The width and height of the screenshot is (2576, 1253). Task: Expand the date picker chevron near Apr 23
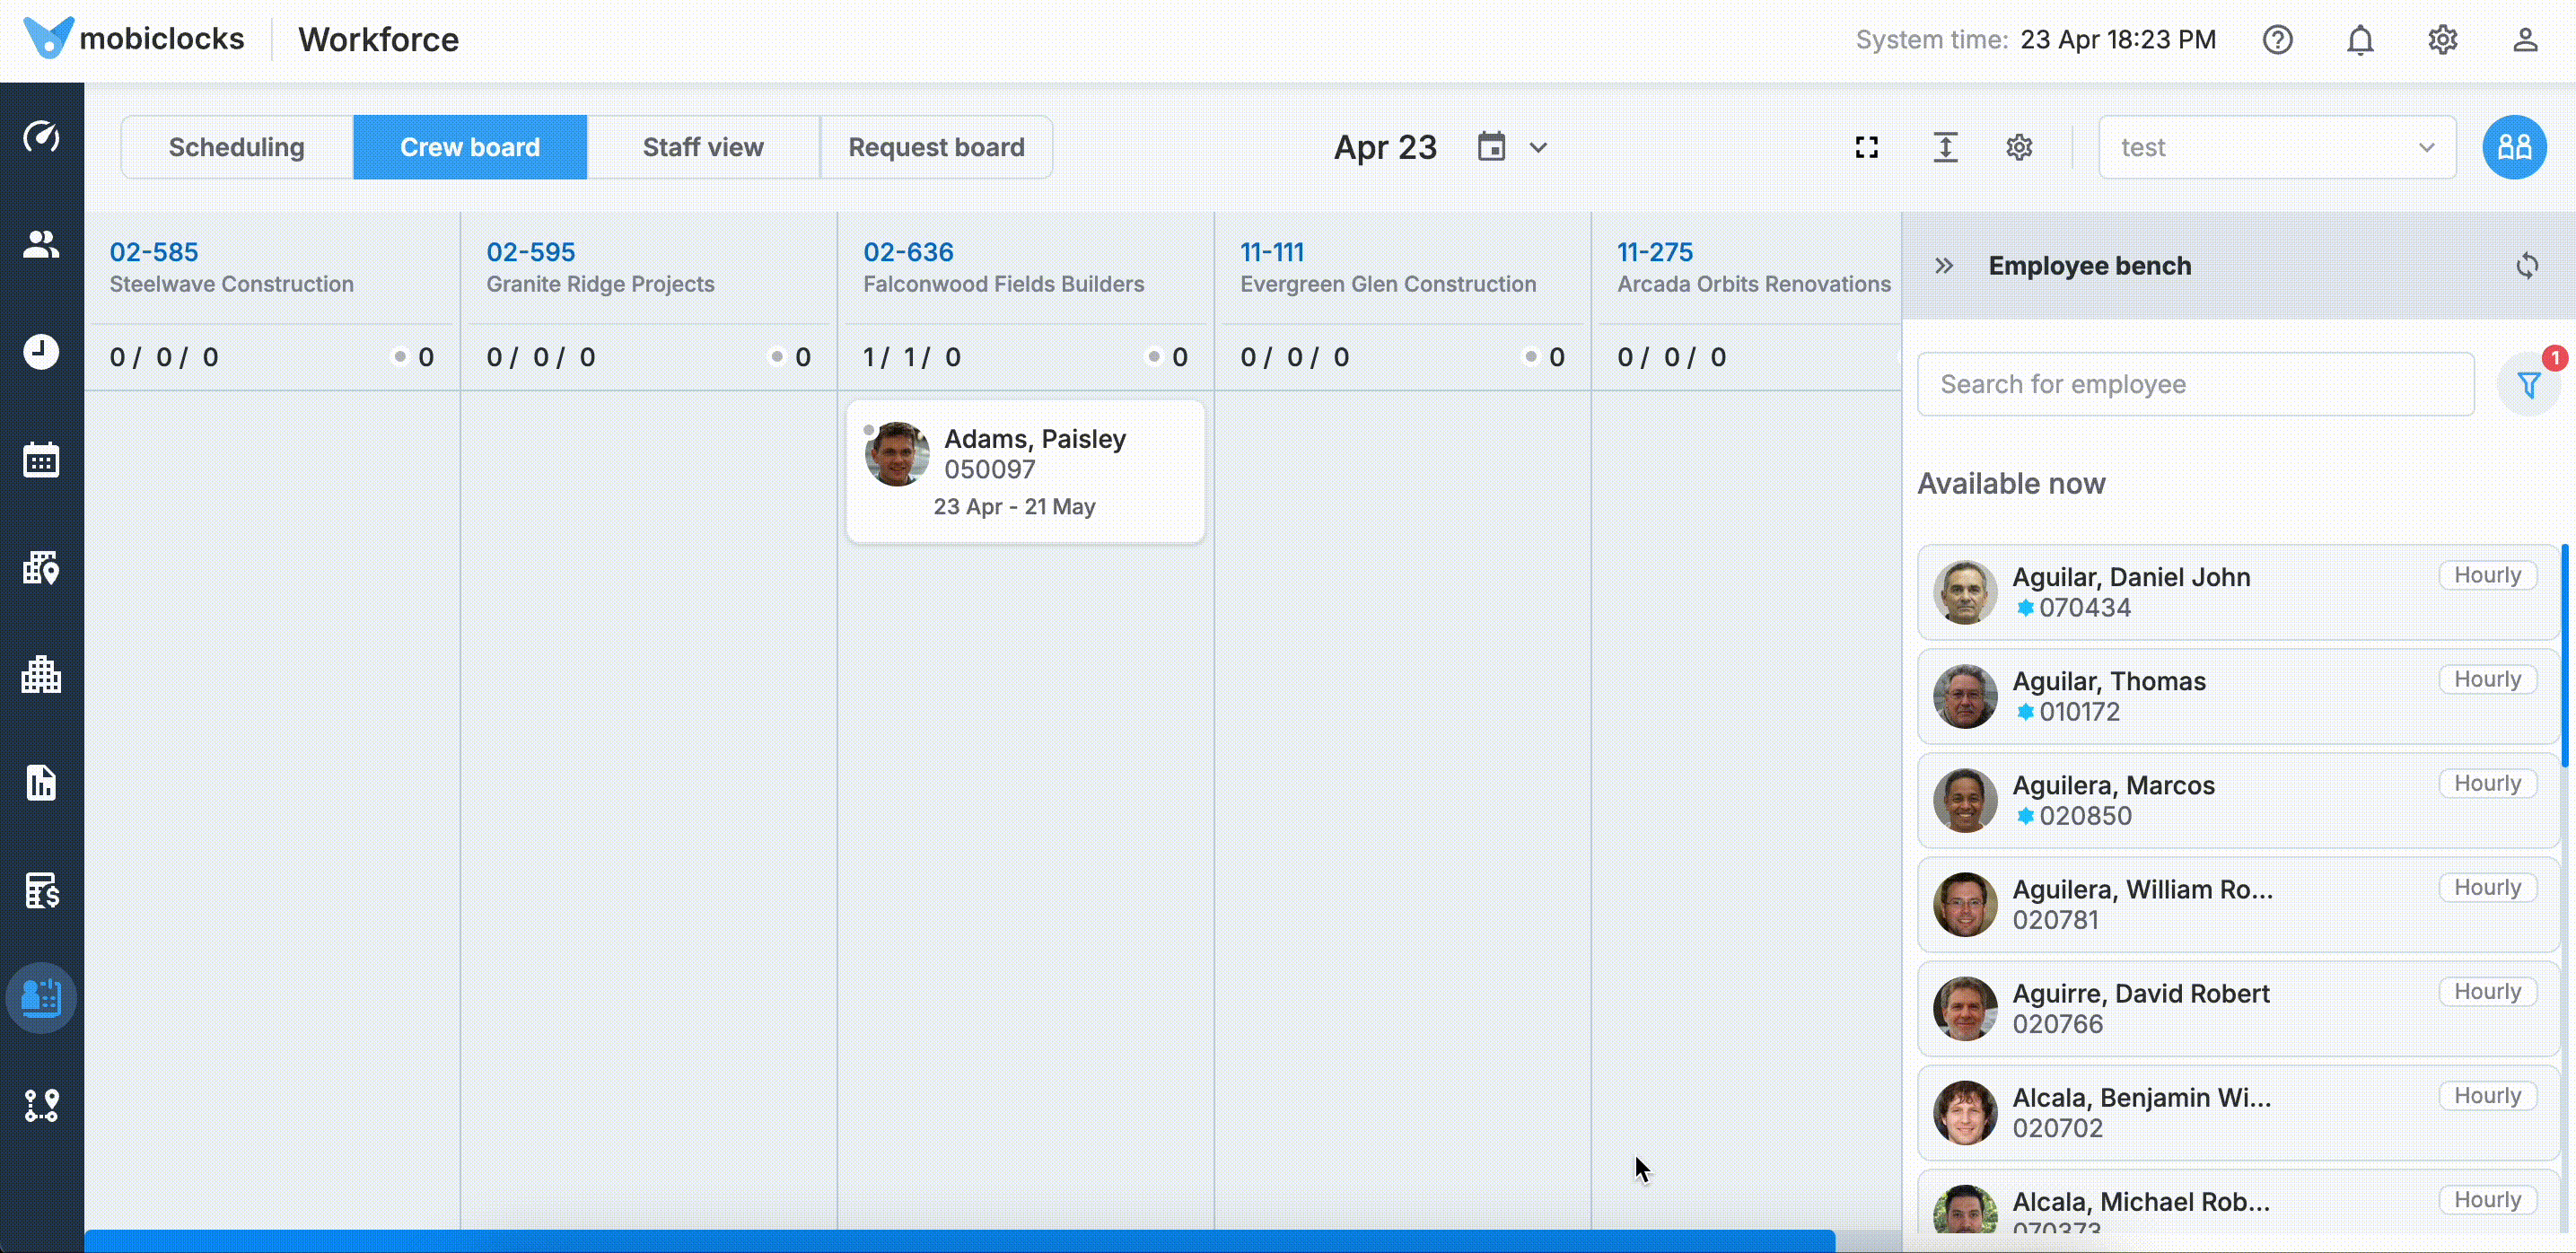pos(1538,148)
